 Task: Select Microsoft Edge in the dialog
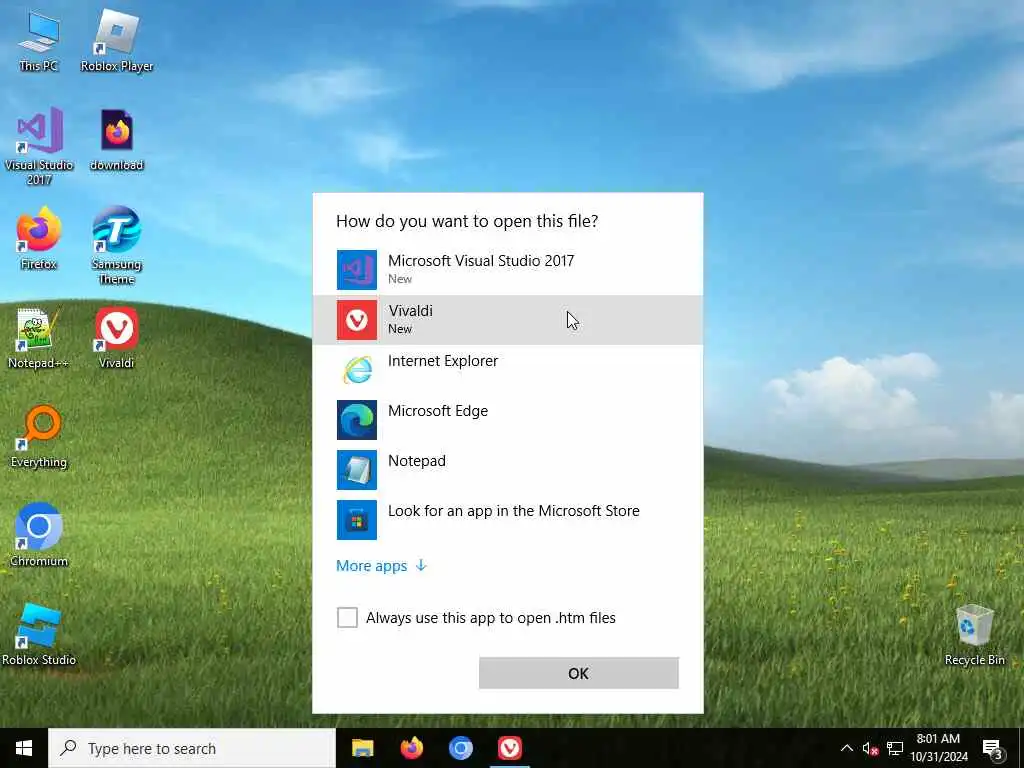pyautogui.click(x=507, y=419)
